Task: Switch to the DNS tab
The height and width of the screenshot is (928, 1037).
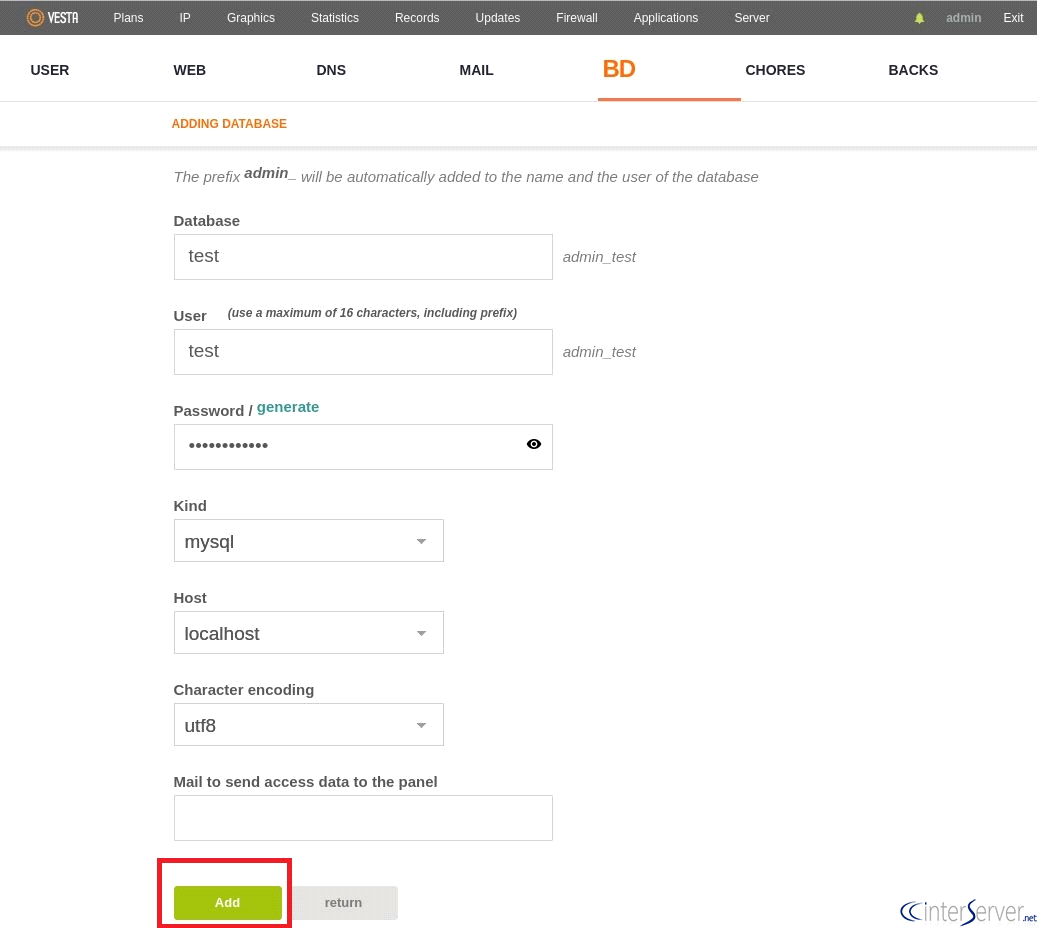Action: (x=331, y=70)
